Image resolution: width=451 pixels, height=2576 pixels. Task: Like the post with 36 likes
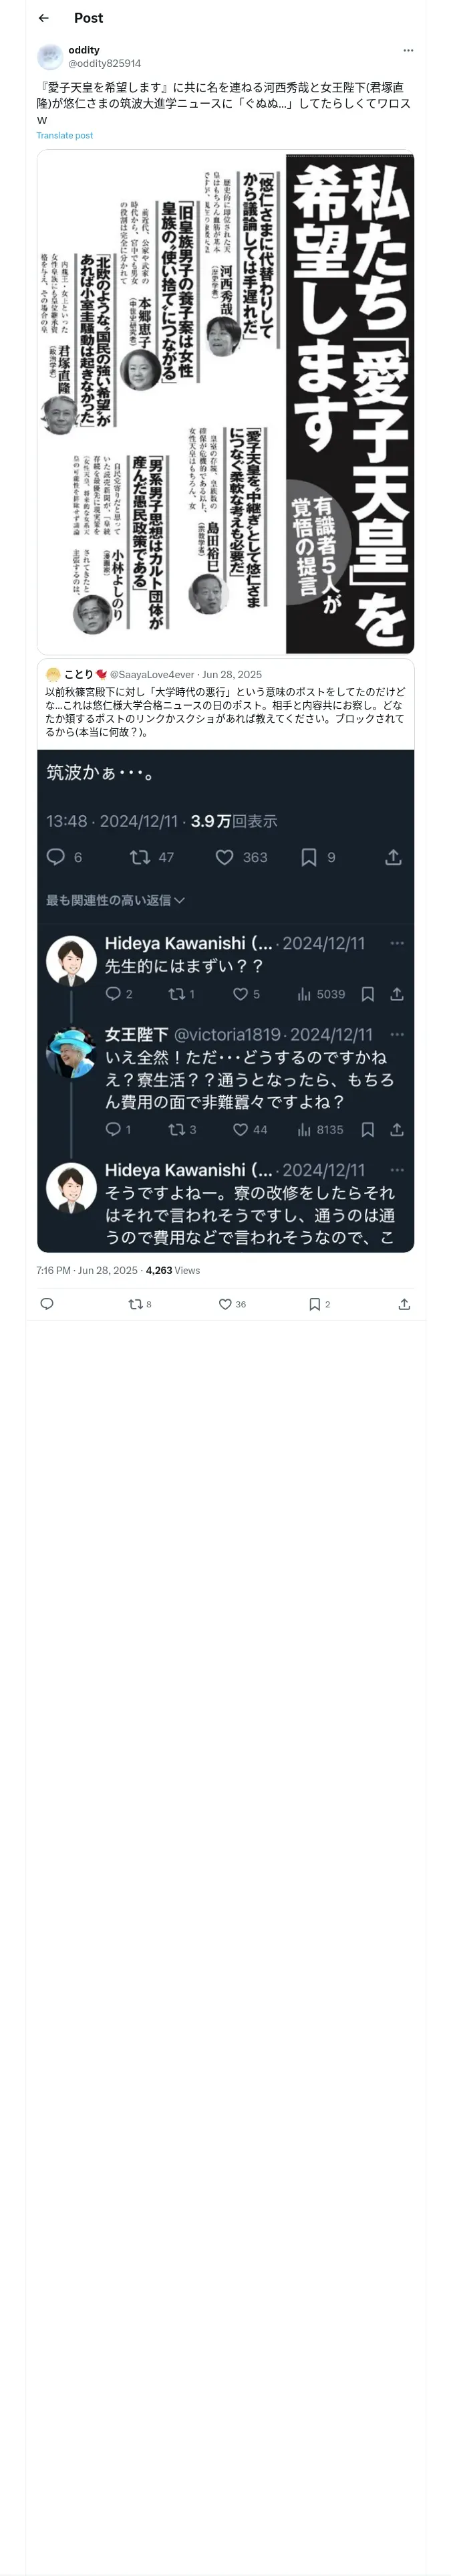232,1304
